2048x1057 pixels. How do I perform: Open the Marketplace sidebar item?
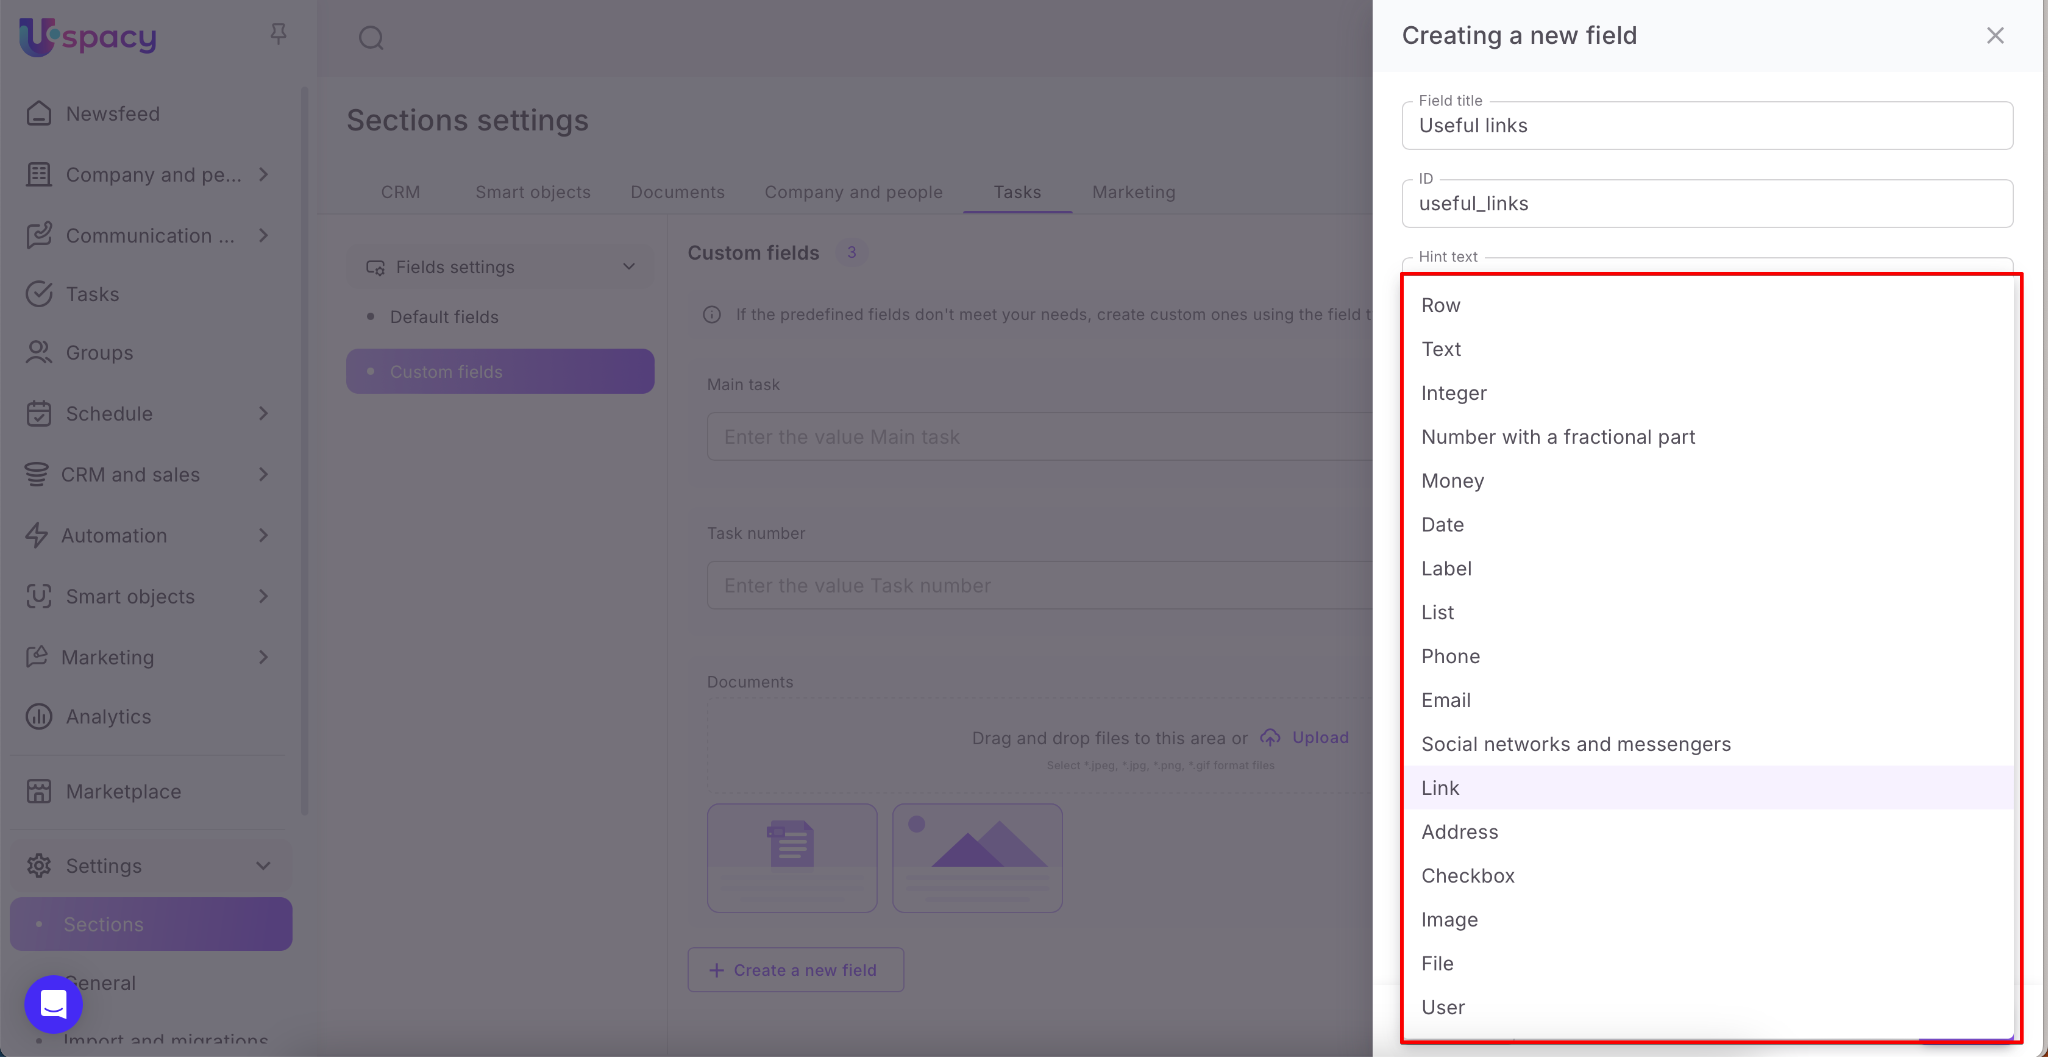(x=123, y=792)
